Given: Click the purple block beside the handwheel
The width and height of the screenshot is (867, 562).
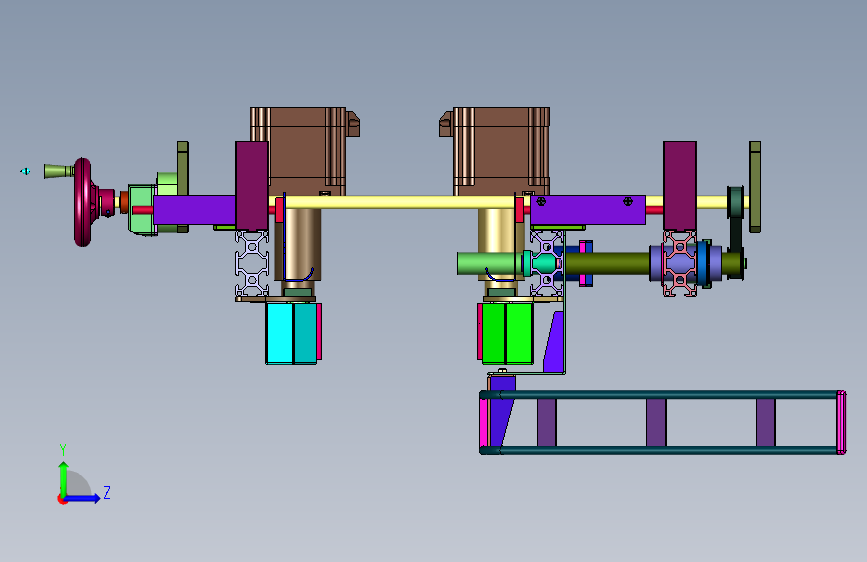Looking at the screenshot, I should pos(195,210).
